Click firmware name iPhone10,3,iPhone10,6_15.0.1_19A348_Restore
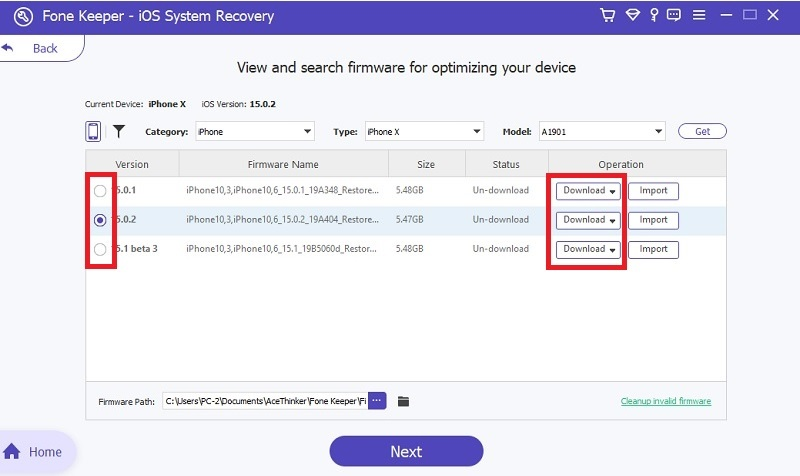This screenshot has width=800, height=476. pyautogui.click(x=282, y=190)
